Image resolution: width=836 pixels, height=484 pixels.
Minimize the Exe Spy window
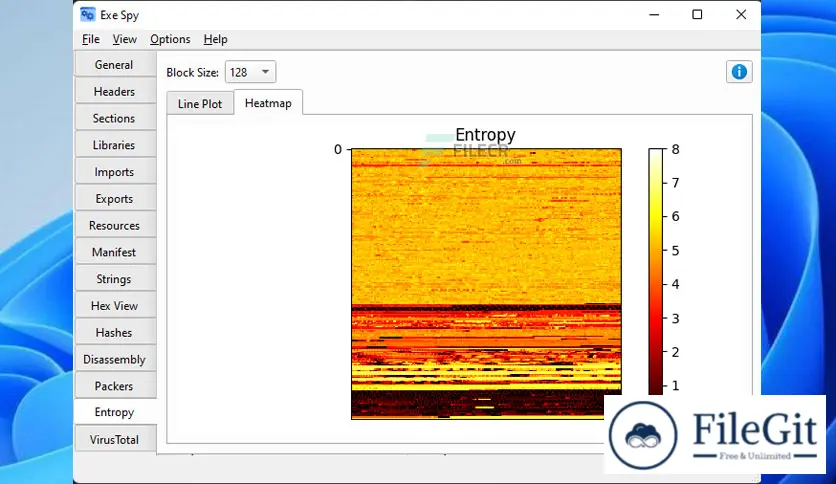coord(654,15)
